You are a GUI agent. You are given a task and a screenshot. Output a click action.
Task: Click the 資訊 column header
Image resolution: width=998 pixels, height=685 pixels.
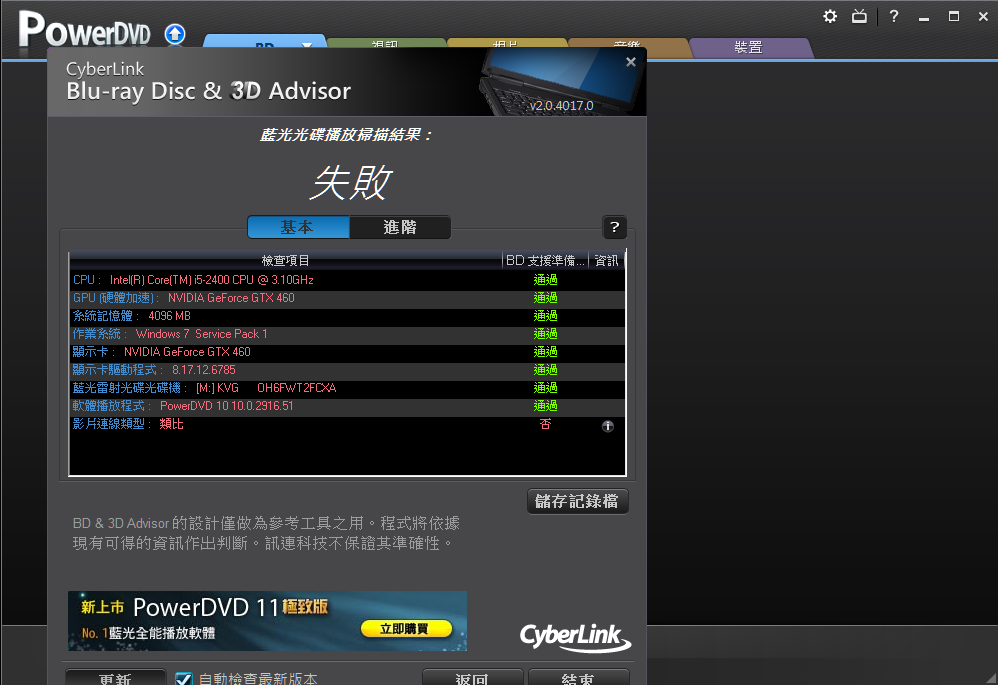(607, 260)
